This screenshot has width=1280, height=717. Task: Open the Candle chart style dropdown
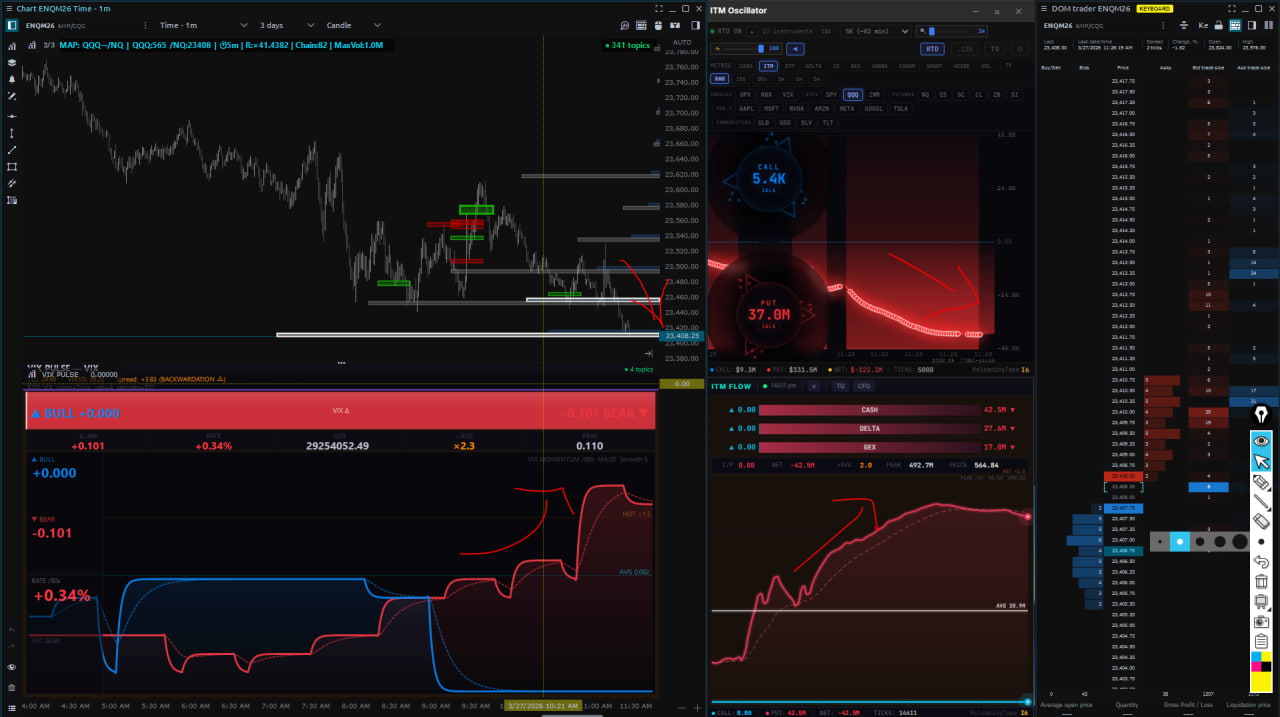(x=354, y=25)
